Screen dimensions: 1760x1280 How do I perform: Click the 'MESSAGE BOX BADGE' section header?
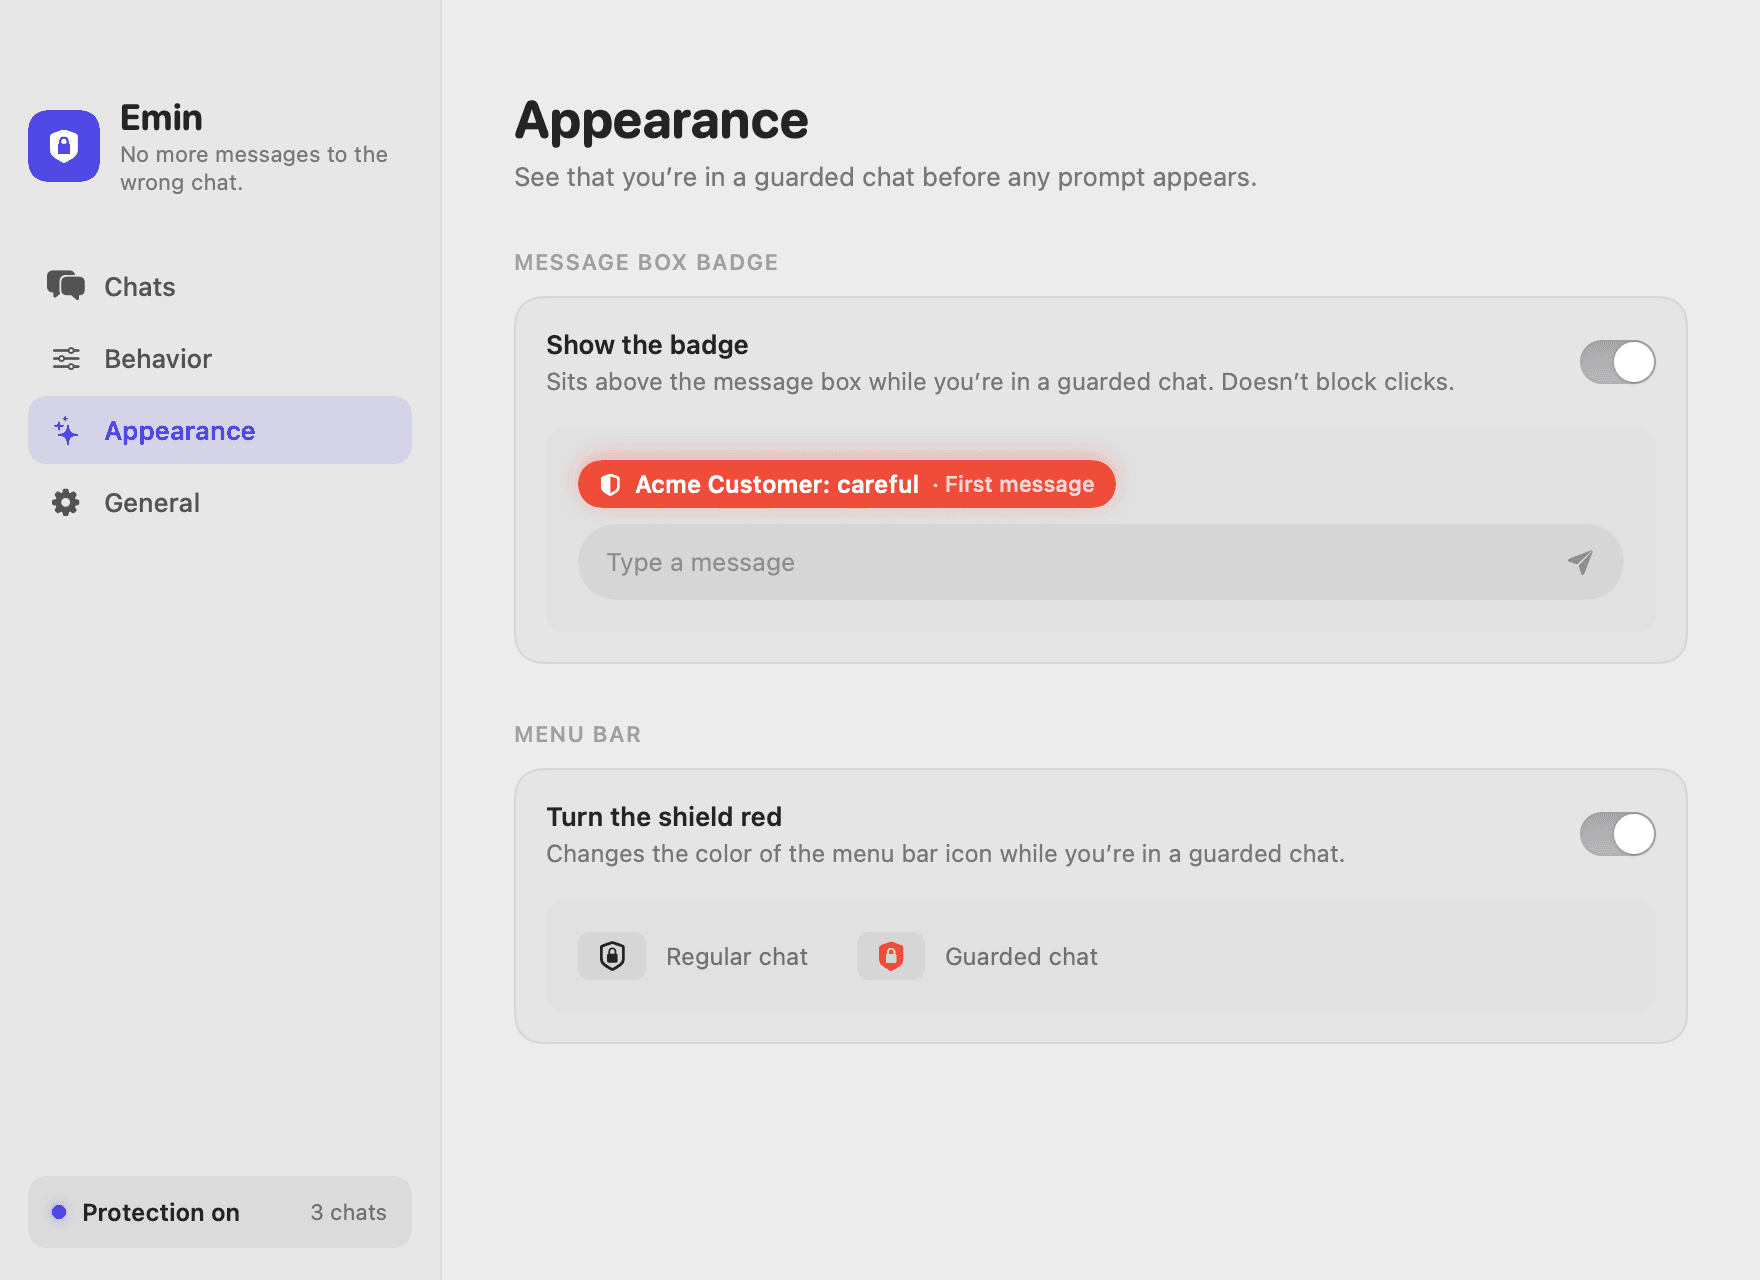point(646,262)
